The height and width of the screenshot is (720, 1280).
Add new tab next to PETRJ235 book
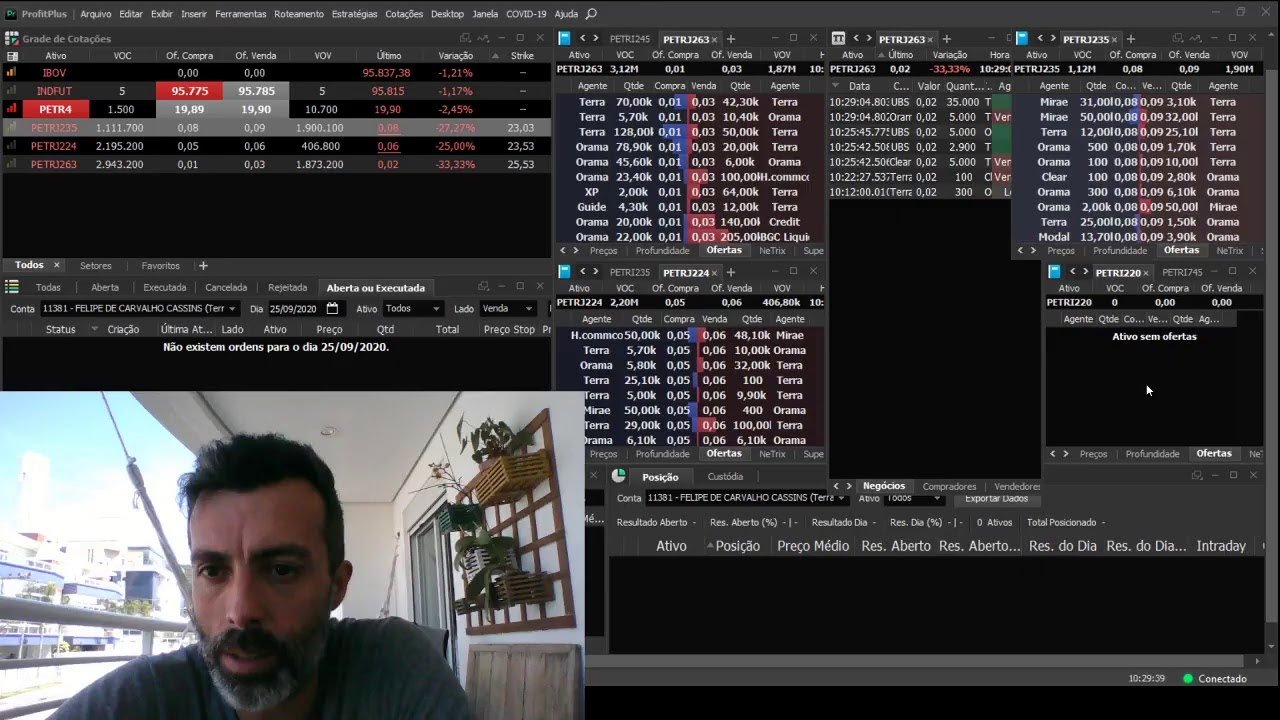coord(1130,39)
